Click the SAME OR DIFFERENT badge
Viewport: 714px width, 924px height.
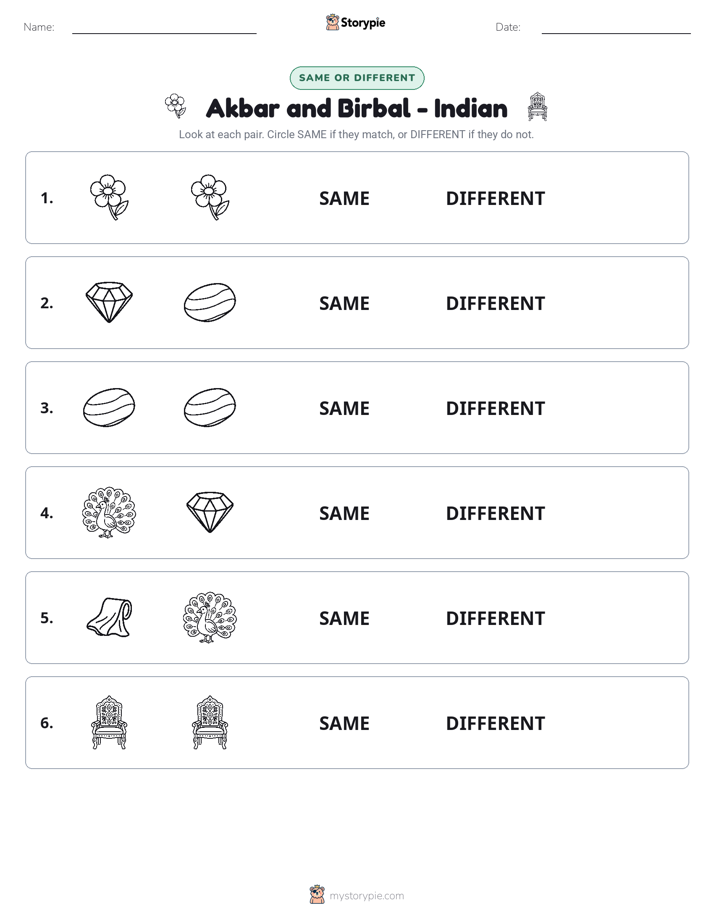pyautogui.click(x=357, y=78)
